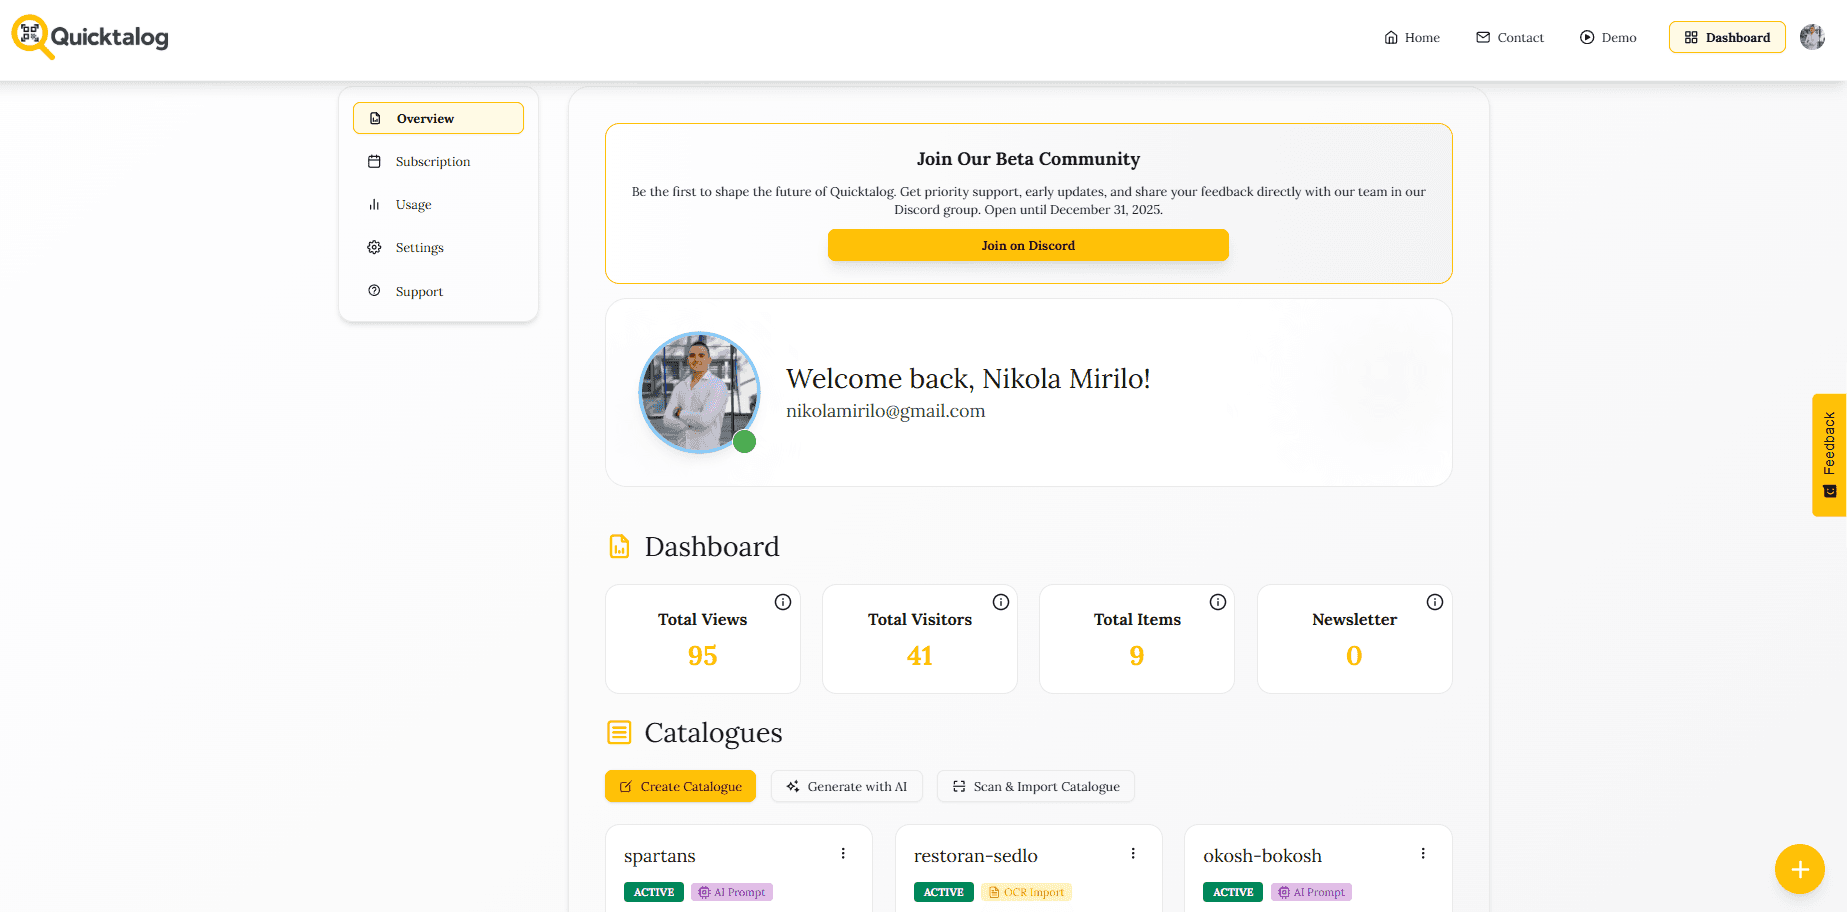Open the okosh-bokosh catalogue options menu
The width and height of the screenshot is (1847, 912).
[x=1422, y=854]
